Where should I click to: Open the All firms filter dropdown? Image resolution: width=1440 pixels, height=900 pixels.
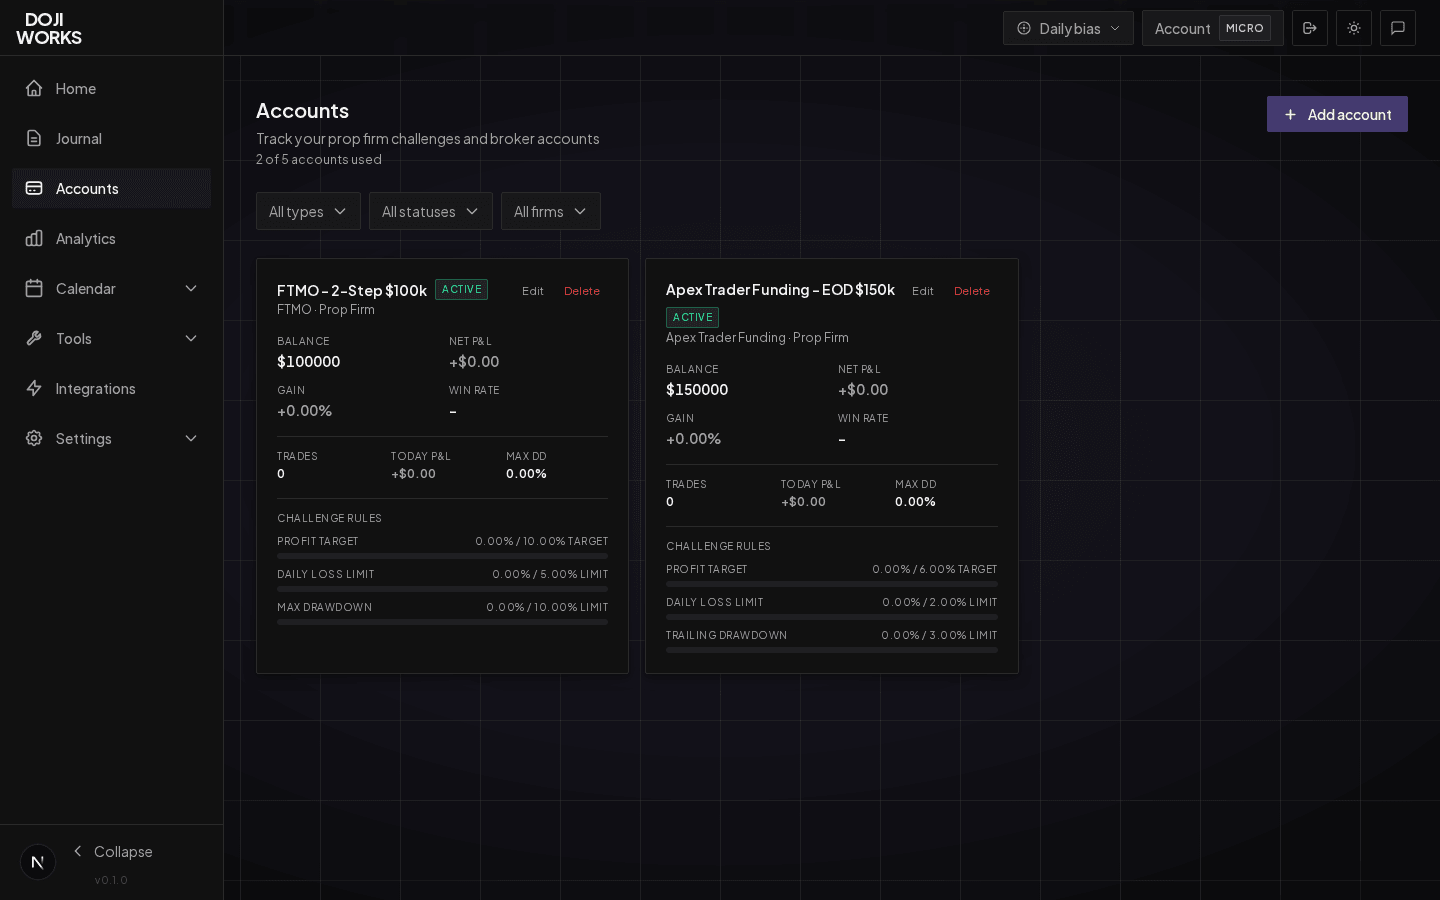[x=550, y=212]
